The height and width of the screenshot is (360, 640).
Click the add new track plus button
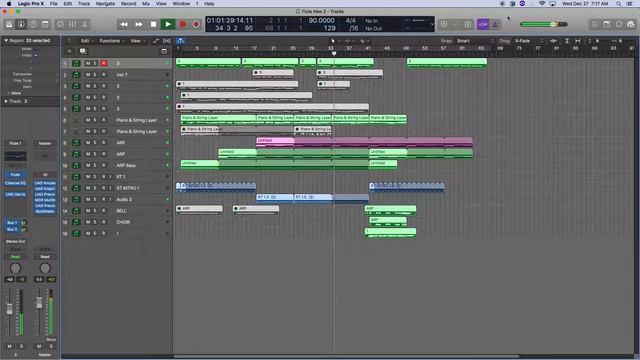coord(69,51)
